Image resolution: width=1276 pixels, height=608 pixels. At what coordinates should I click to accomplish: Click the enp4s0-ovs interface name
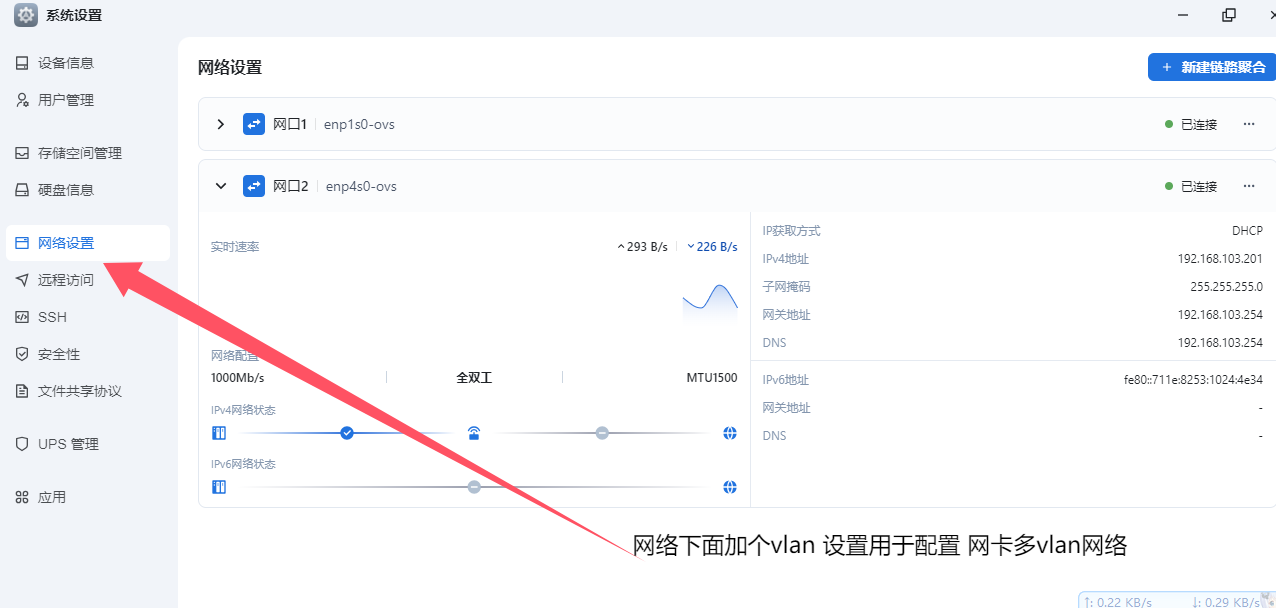click(361, 187)
